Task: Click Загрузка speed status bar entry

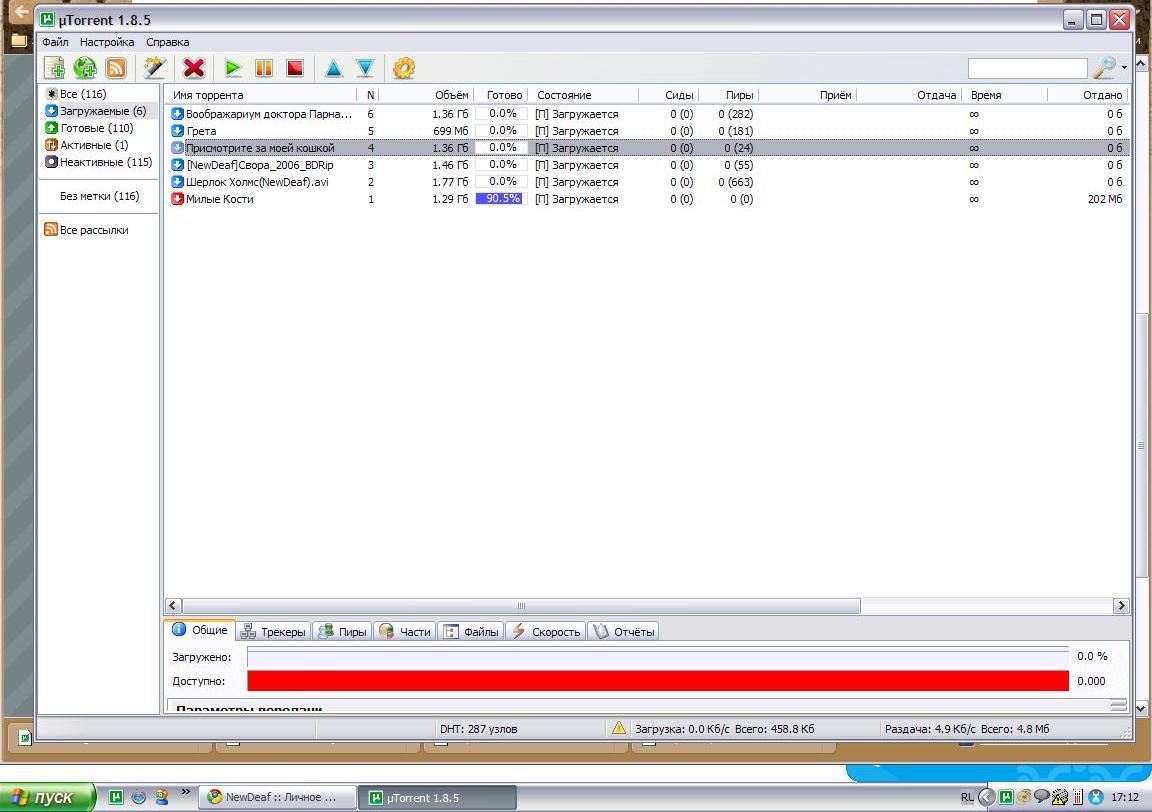Action: coord(724,729)
